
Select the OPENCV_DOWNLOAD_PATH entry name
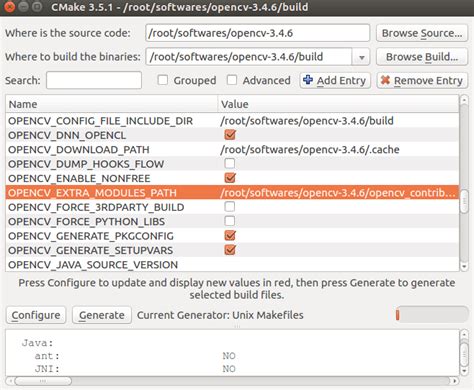click(79, 149)
